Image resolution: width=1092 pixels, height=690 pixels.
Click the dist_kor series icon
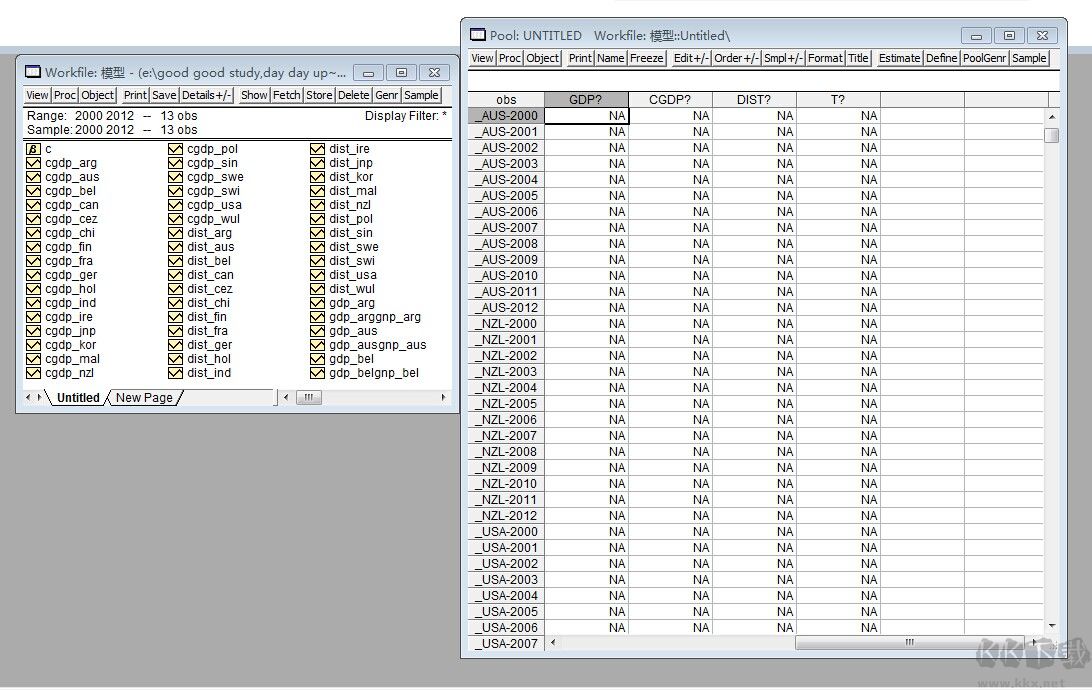tap(318, 177)
